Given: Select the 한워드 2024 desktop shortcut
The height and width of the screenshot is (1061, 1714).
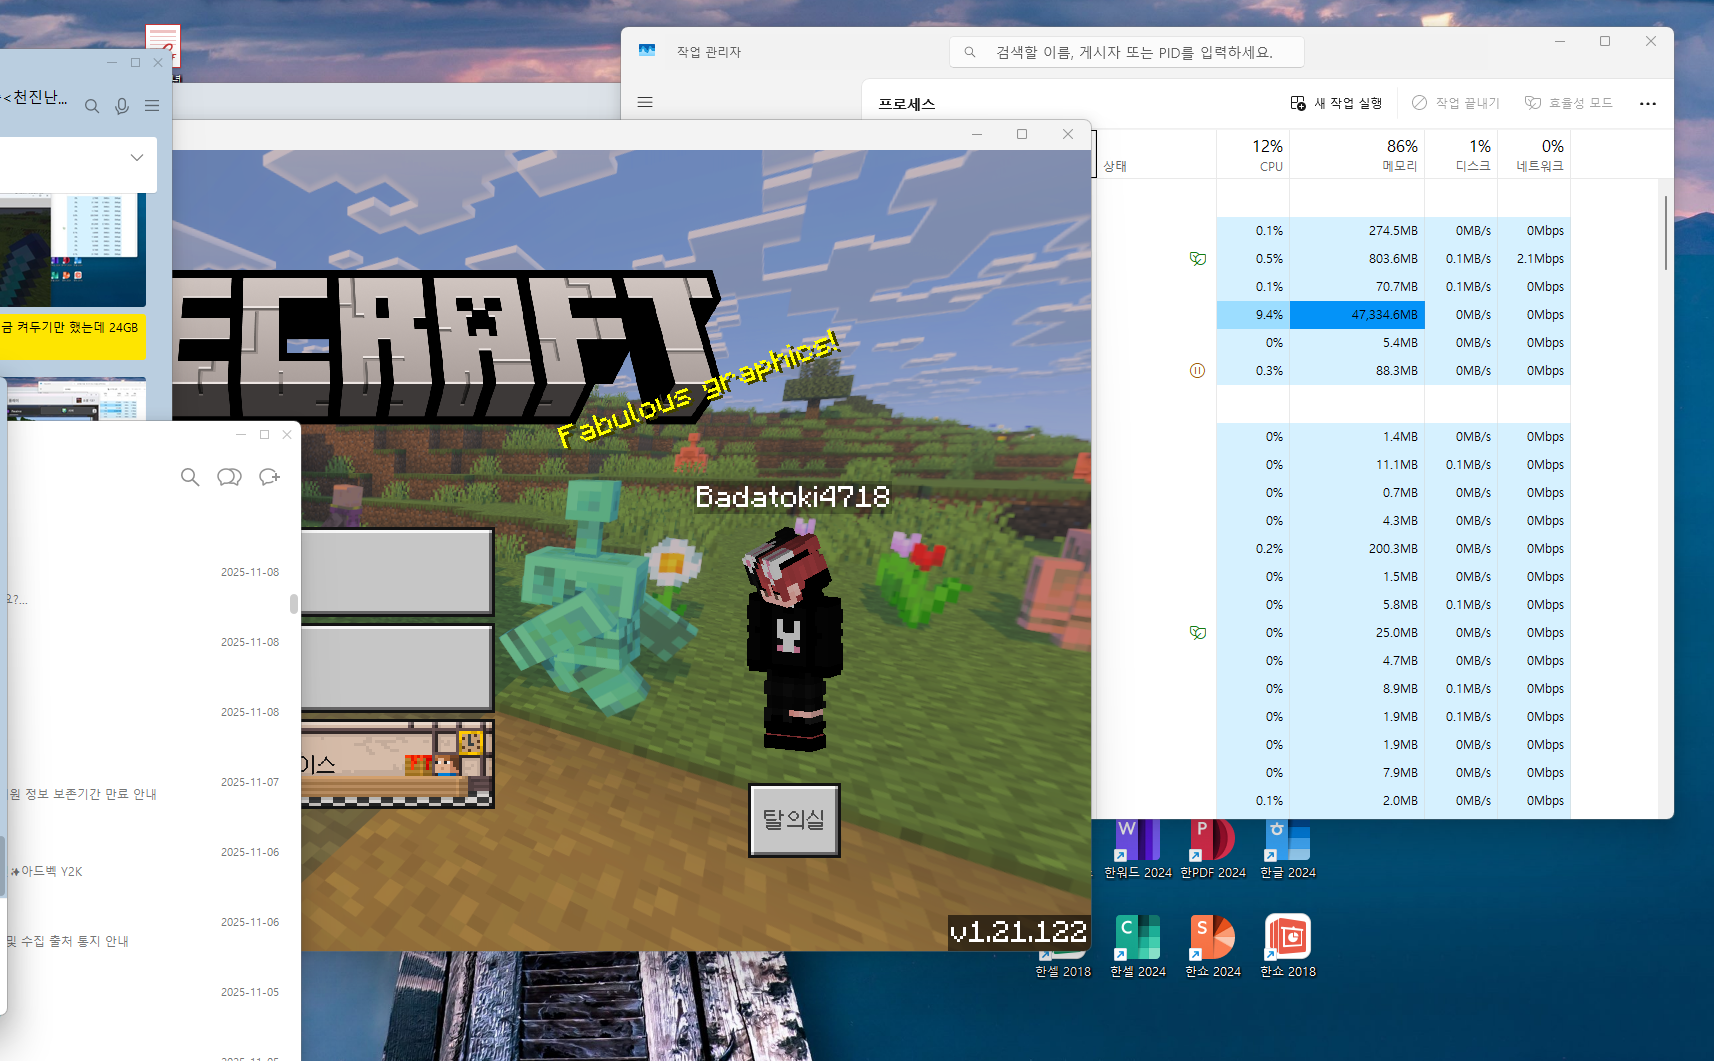Looking at the screenshot, I should point(1138,851).
